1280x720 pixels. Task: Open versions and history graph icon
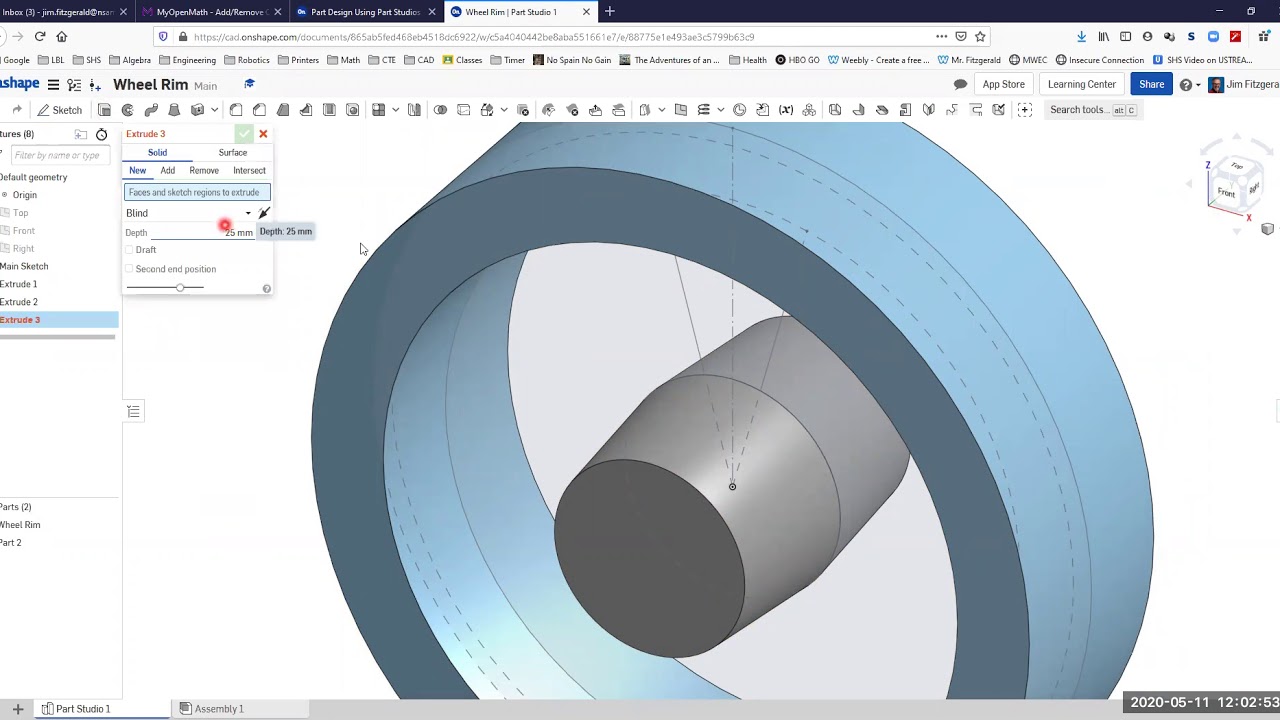coord(74,85)
